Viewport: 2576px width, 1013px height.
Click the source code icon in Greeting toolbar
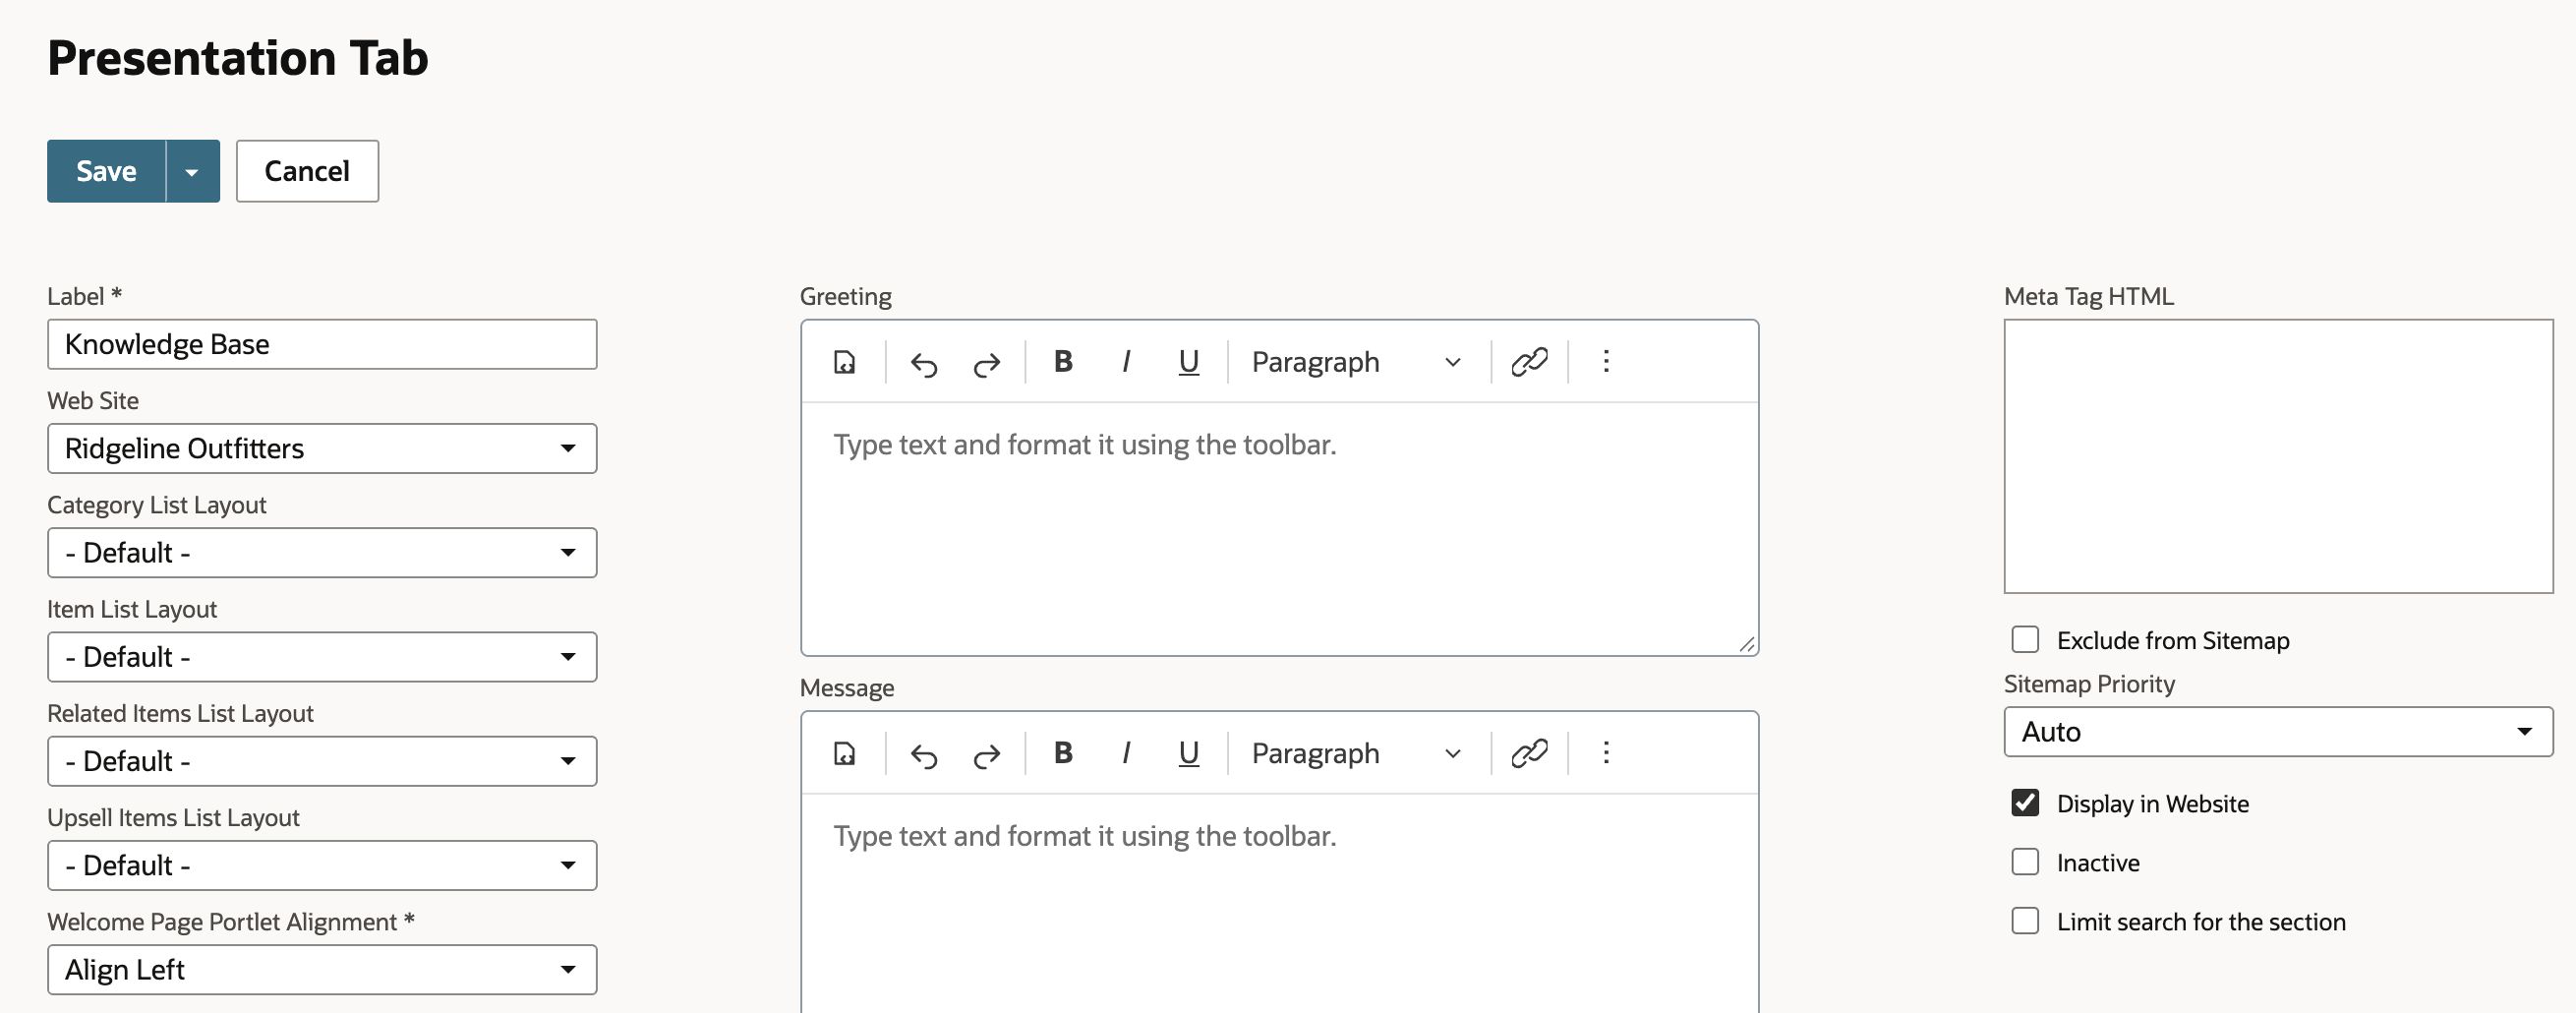tap(844, 362)
